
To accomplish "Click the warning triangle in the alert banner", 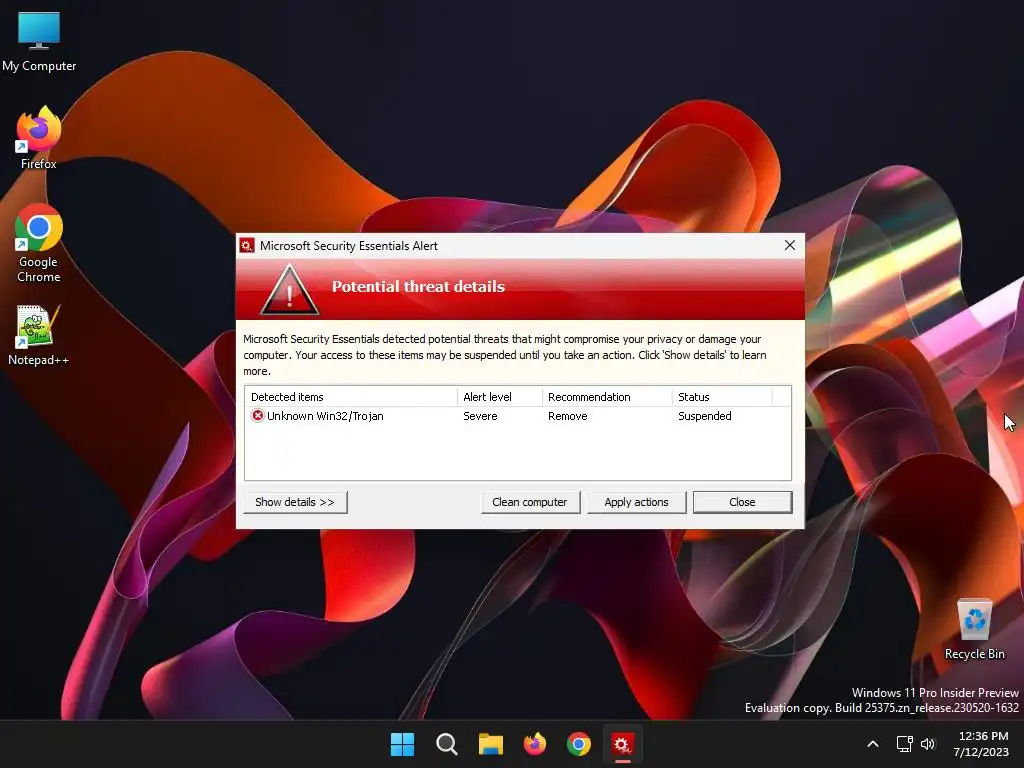I will click(x=289, y=290).
